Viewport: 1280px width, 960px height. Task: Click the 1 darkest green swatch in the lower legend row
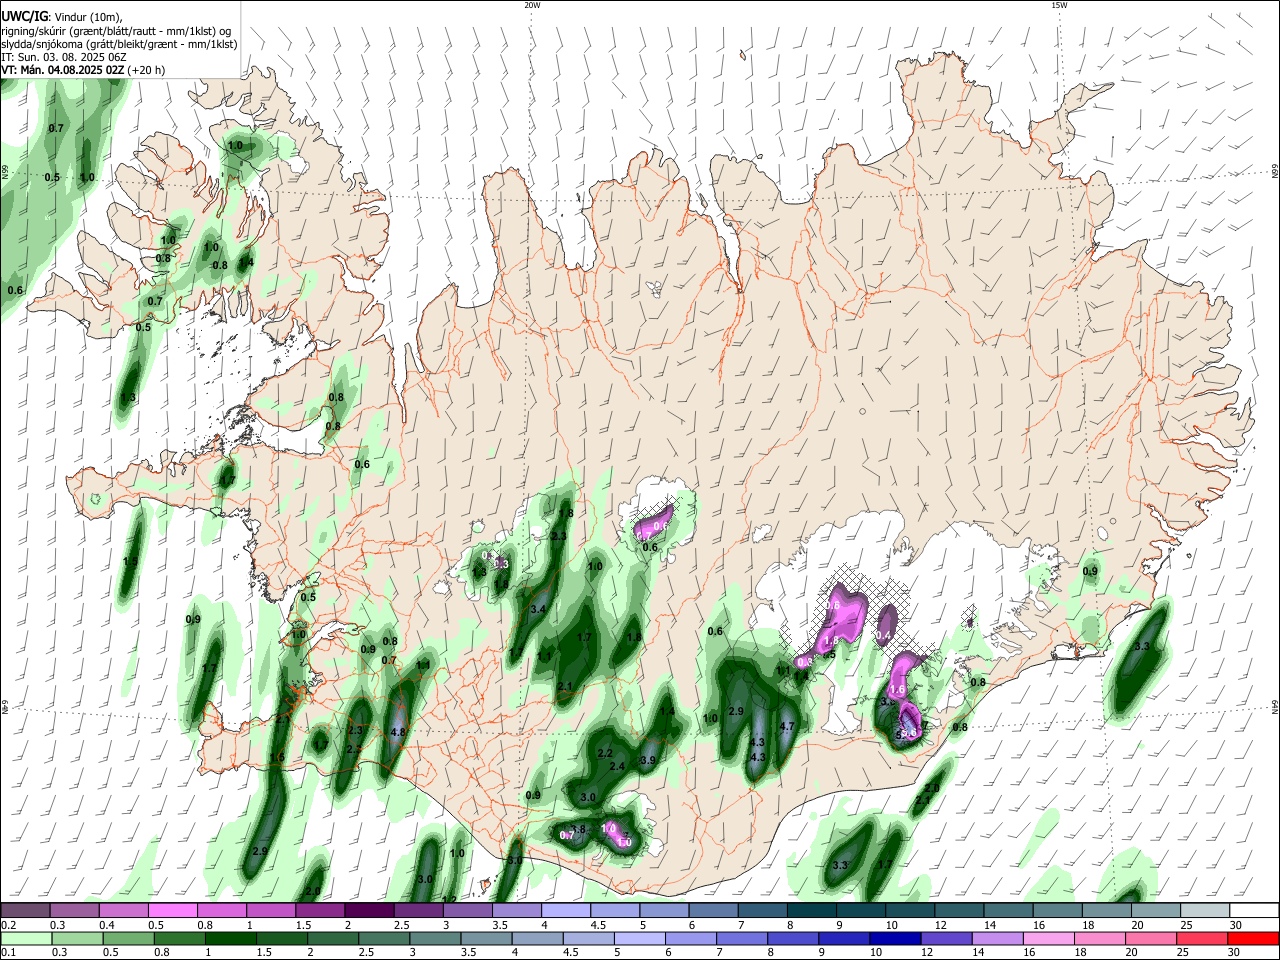pyautogui.click(x=230, y=938)
